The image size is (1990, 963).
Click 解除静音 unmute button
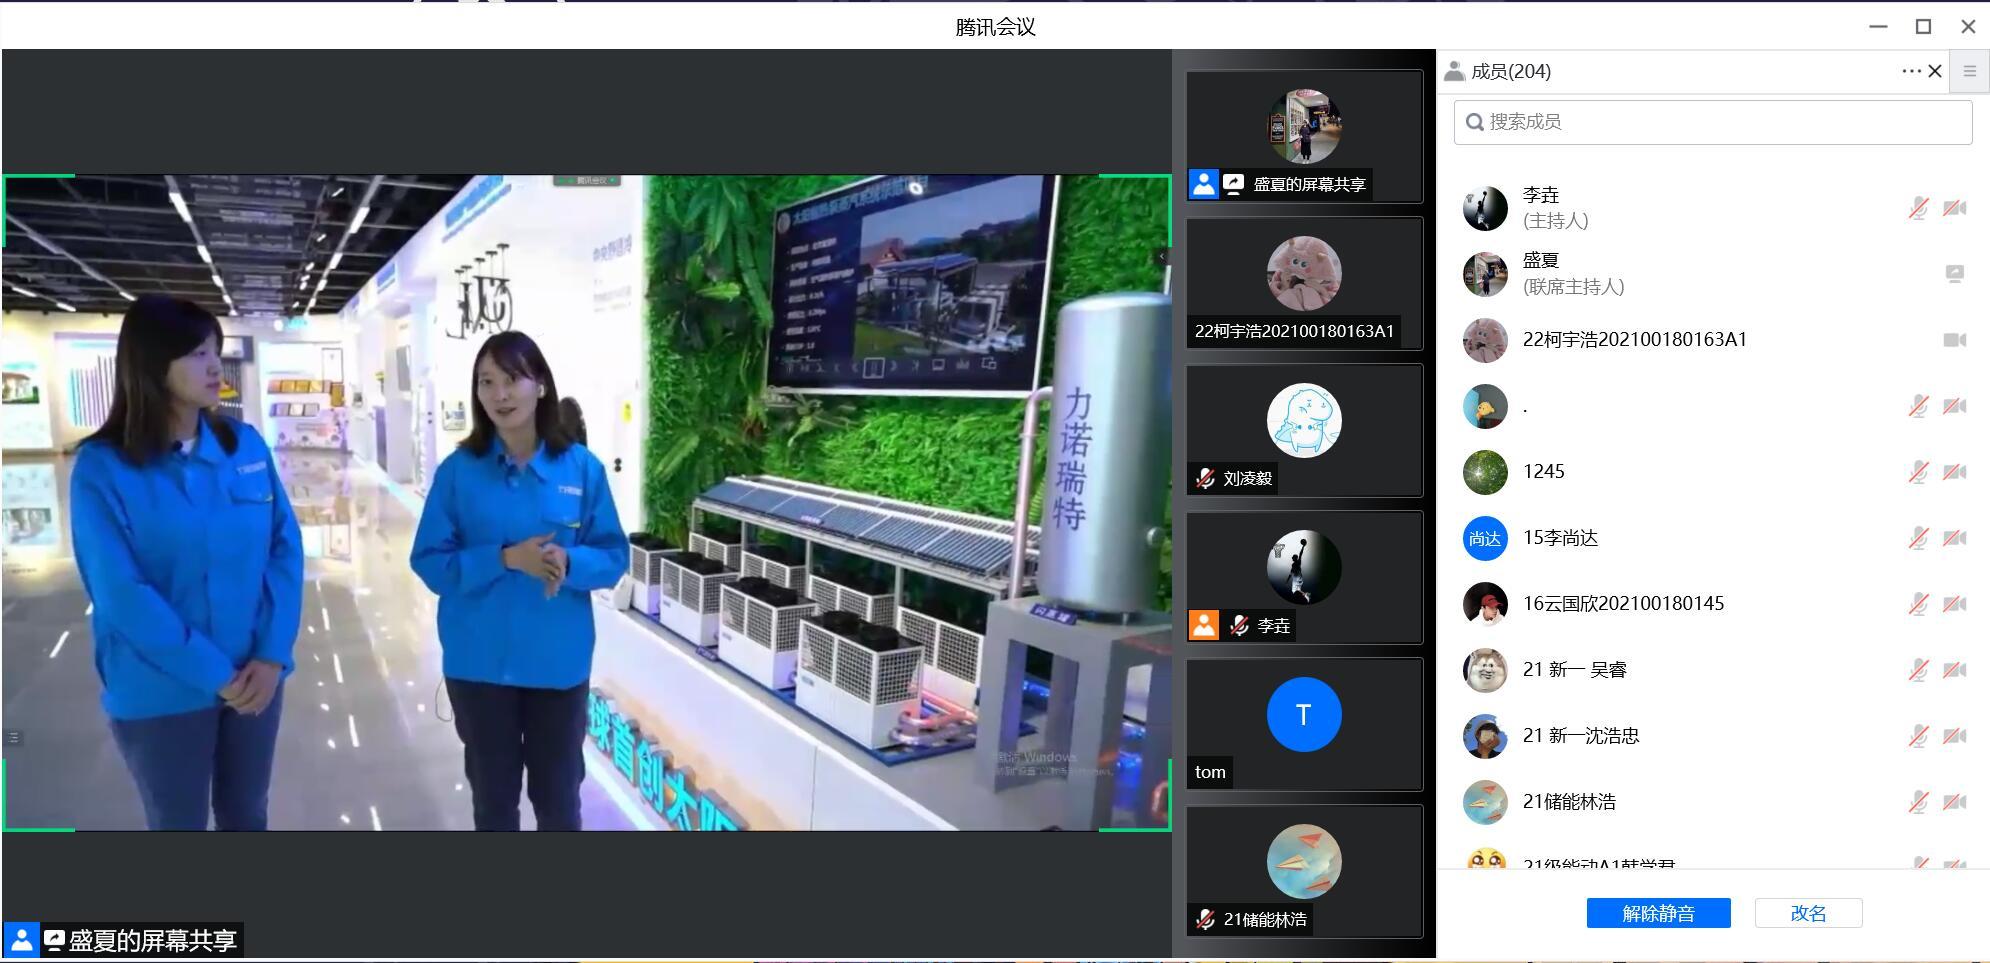point(1658,913)
